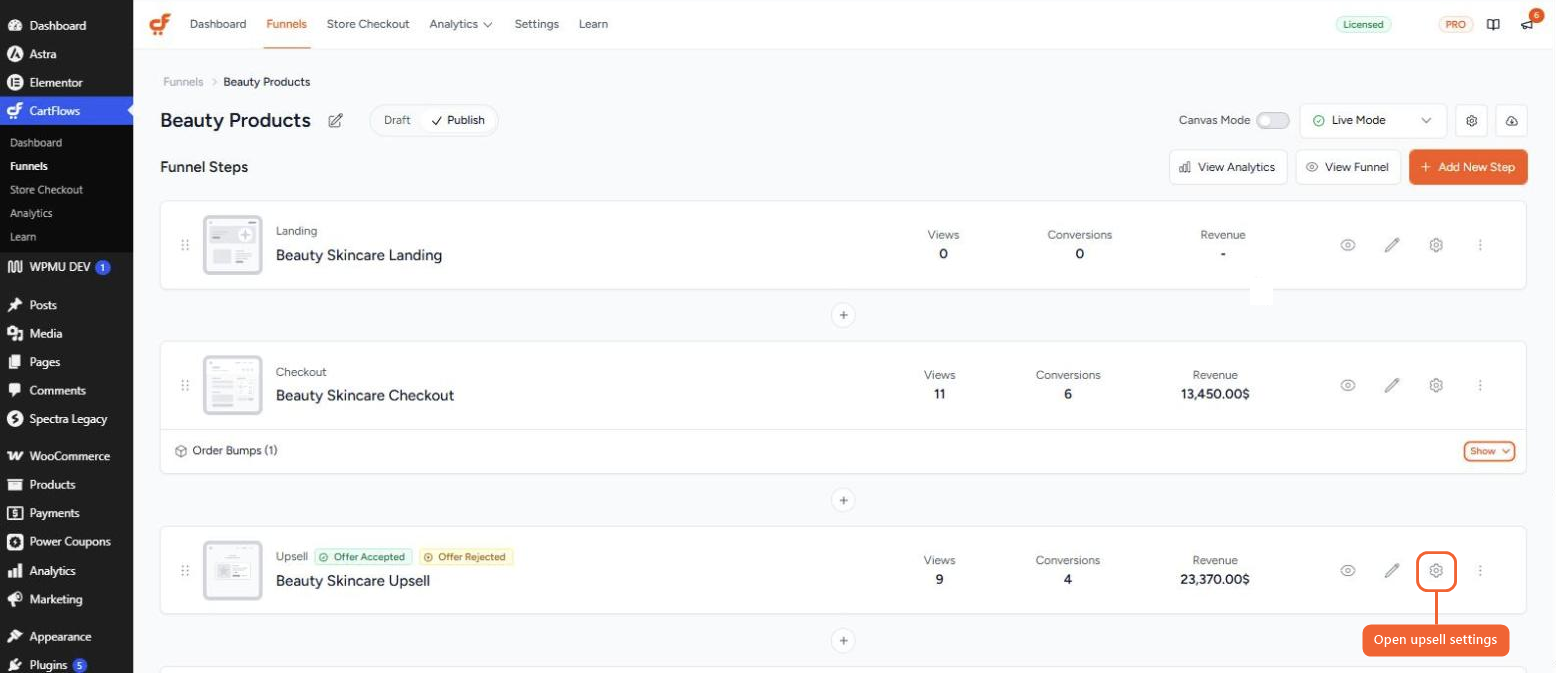Show the Order Bumps list
1556x673 pixels.
point(1489,451)
